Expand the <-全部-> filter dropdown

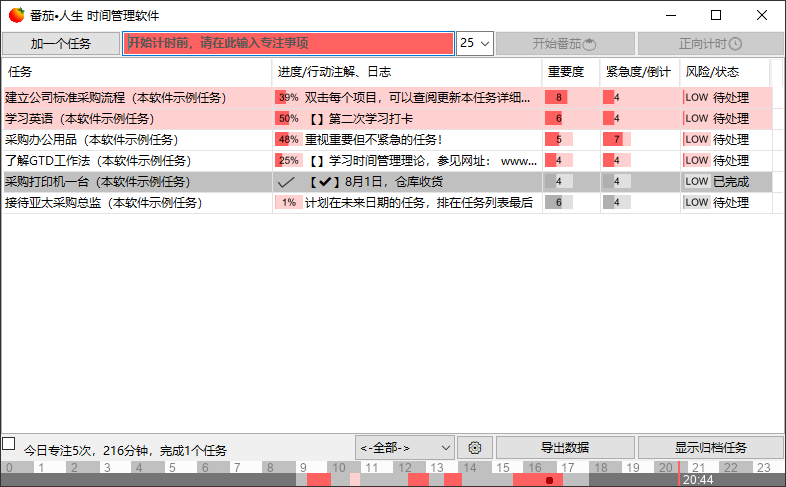pos(405,447)
